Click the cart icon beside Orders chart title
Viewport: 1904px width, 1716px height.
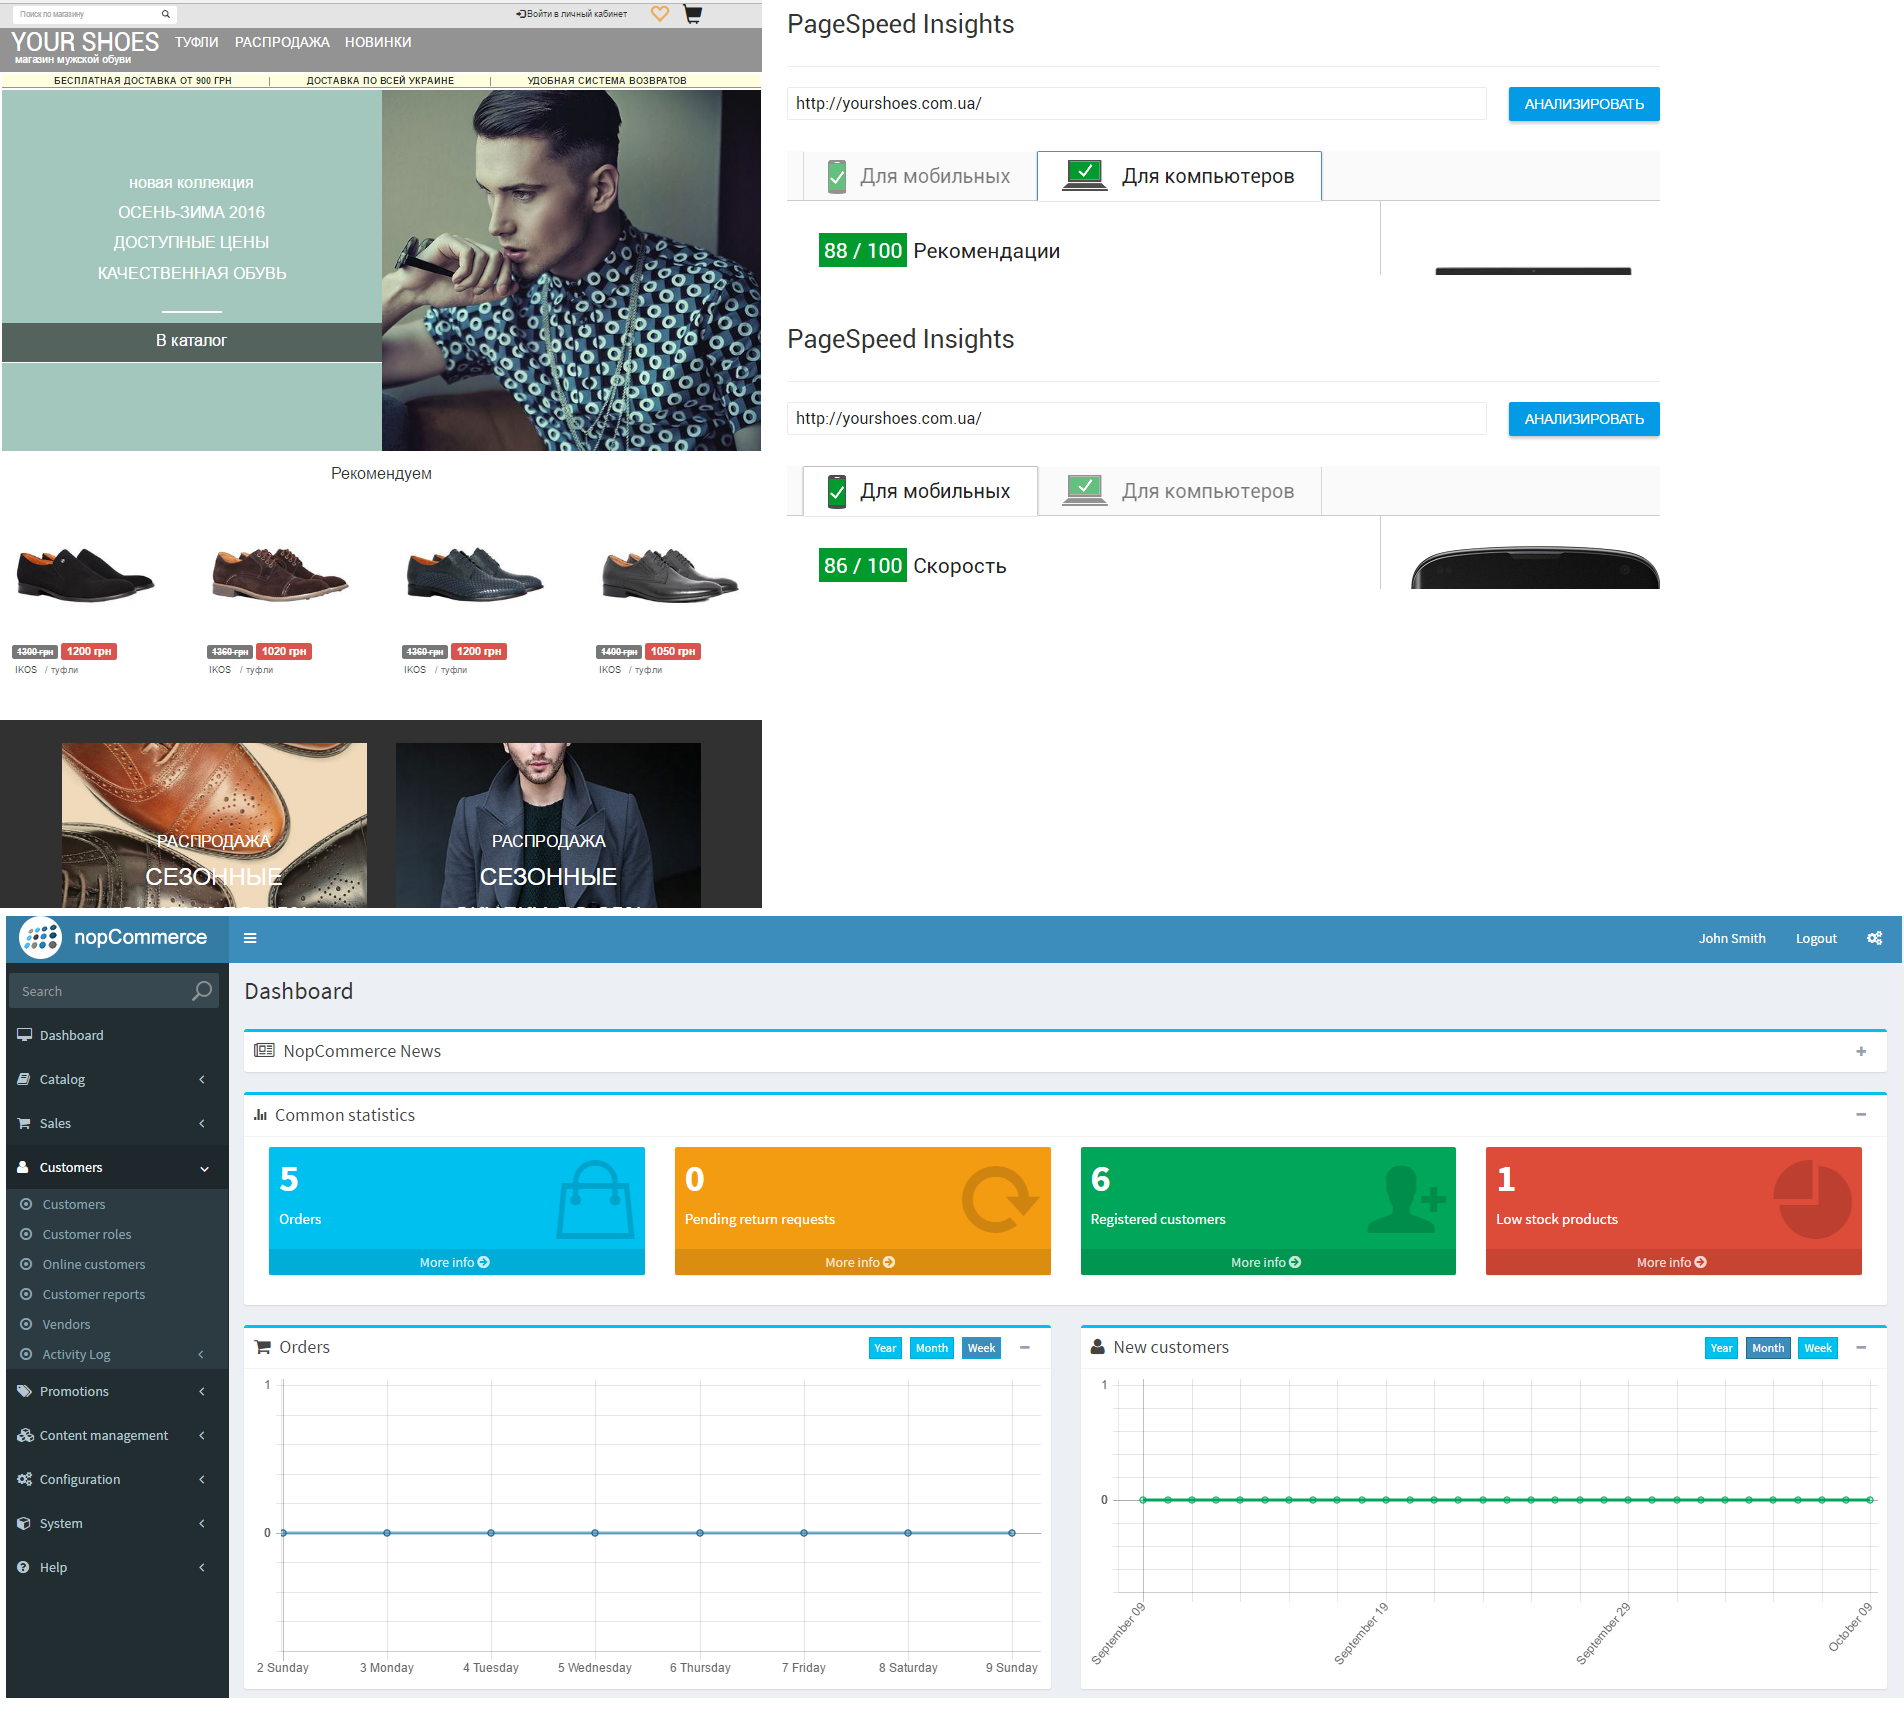263,1347
